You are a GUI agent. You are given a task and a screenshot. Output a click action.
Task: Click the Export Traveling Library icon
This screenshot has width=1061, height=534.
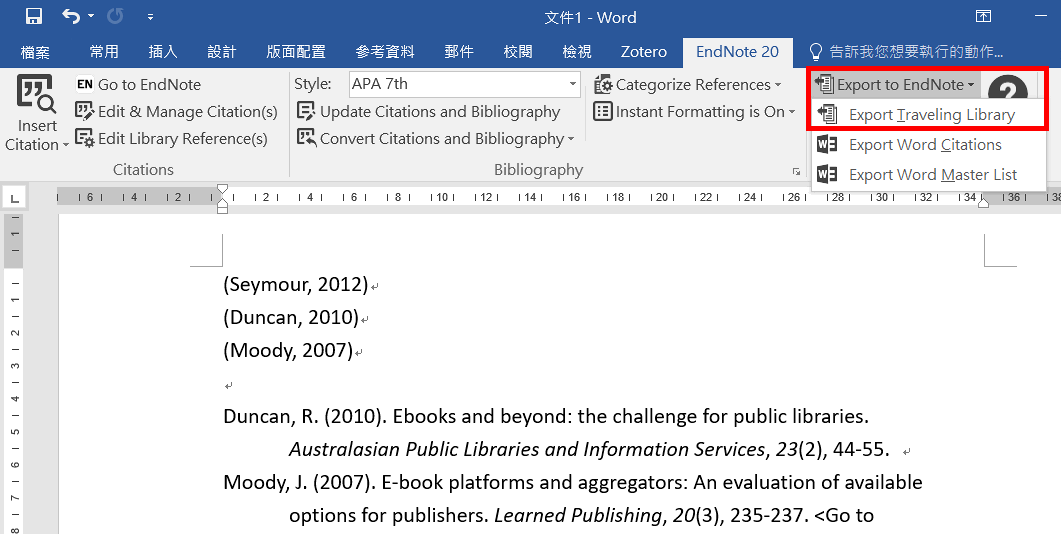[827, 114]
